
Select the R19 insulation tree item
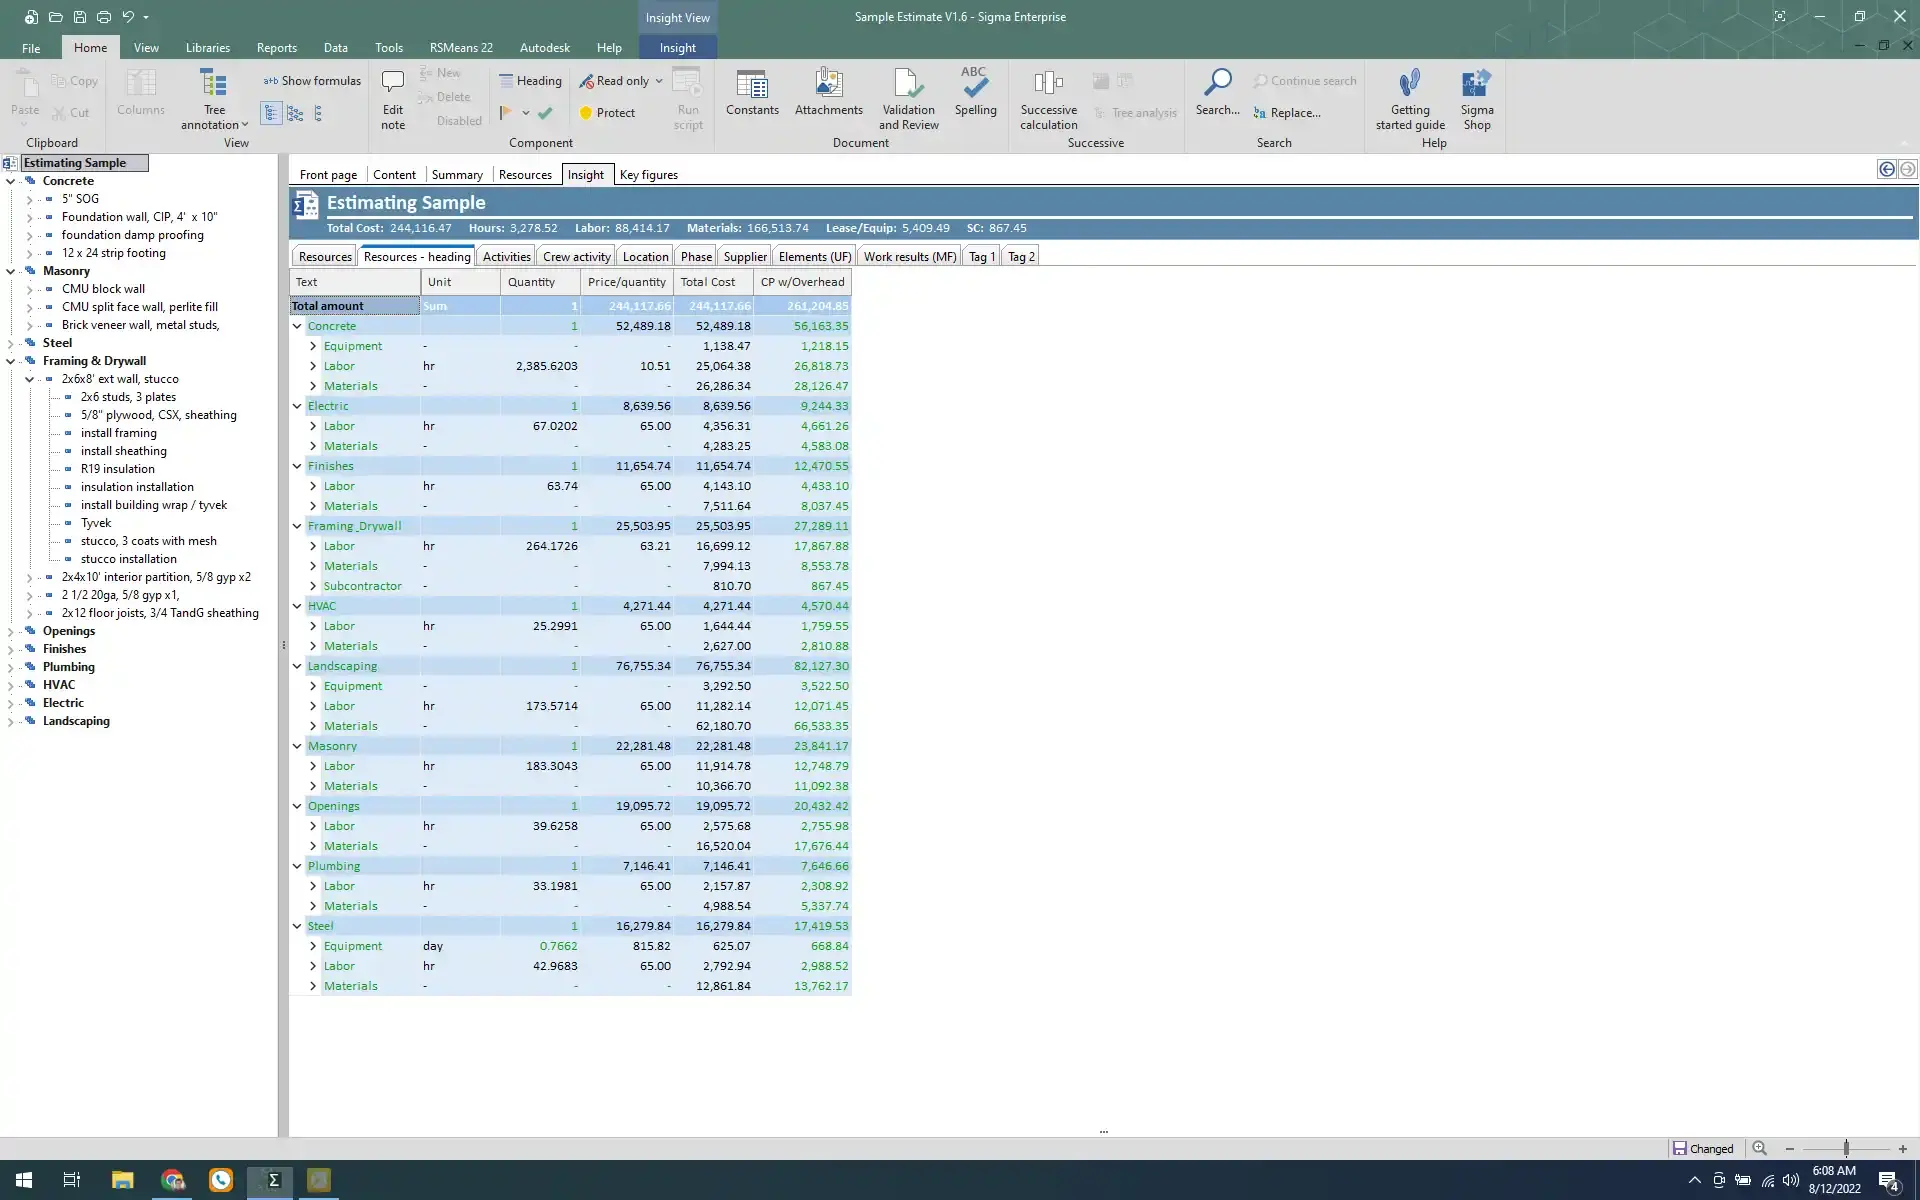117,469
